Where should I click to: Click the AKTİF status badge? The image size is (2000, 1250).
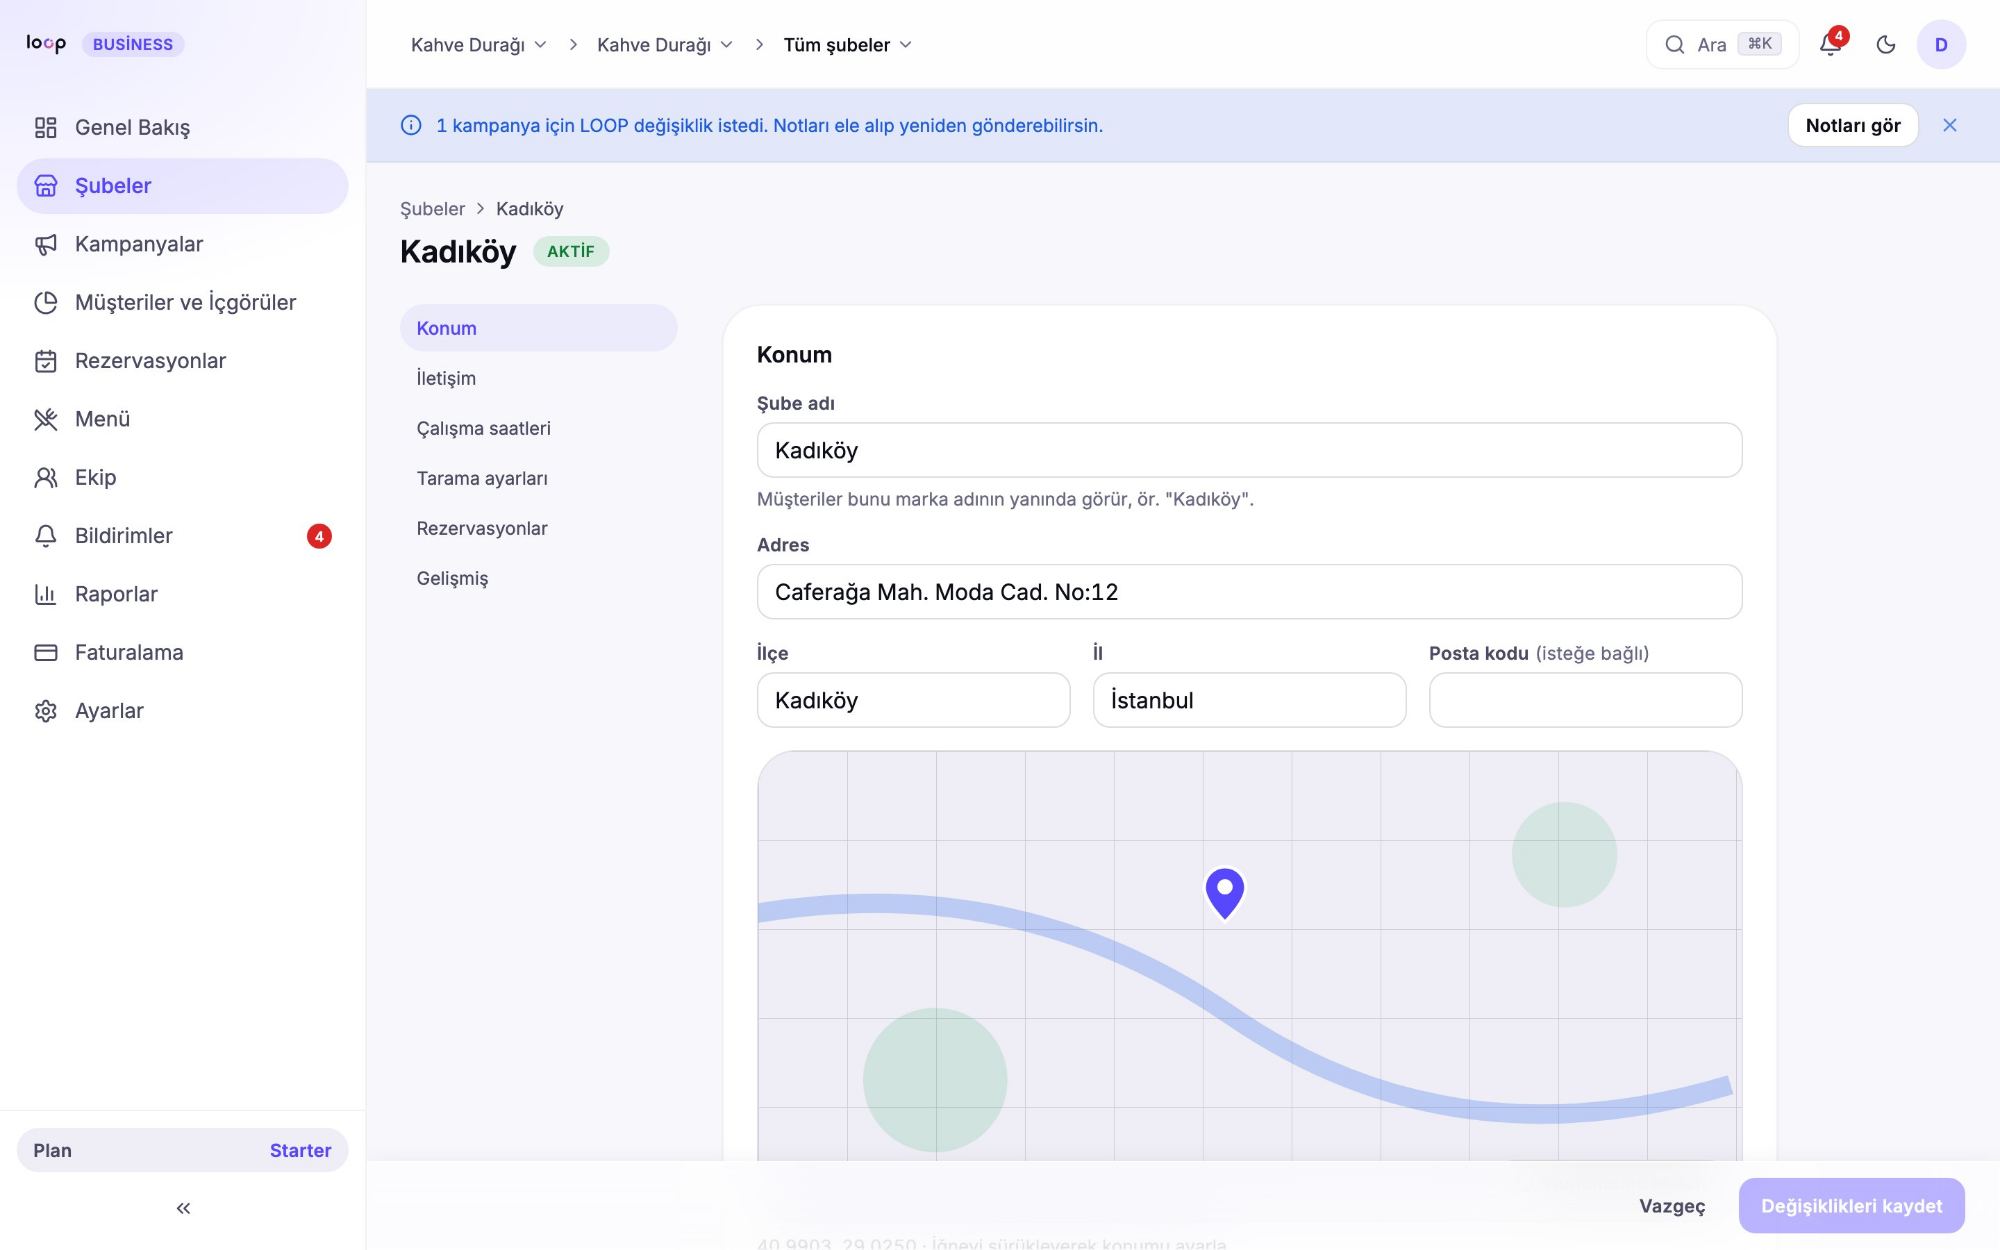[571, 251]
